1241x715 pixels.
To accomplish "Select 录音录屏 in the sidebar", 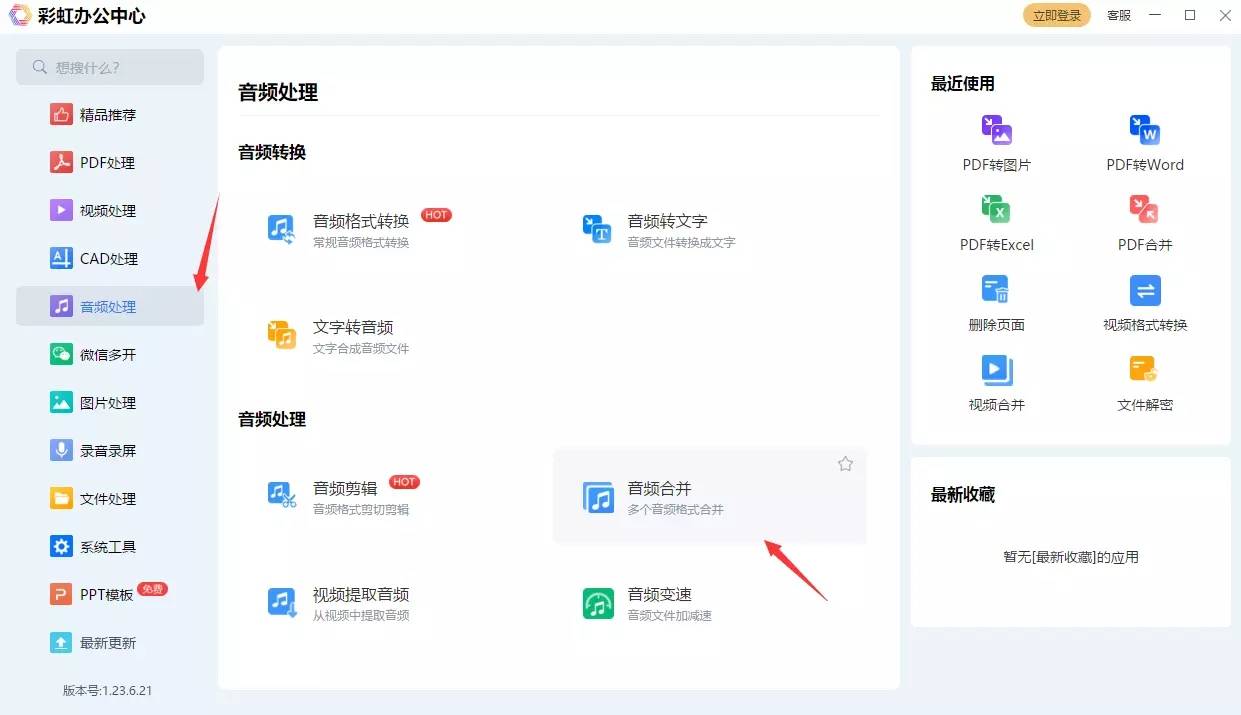I will tap(110, 450).
